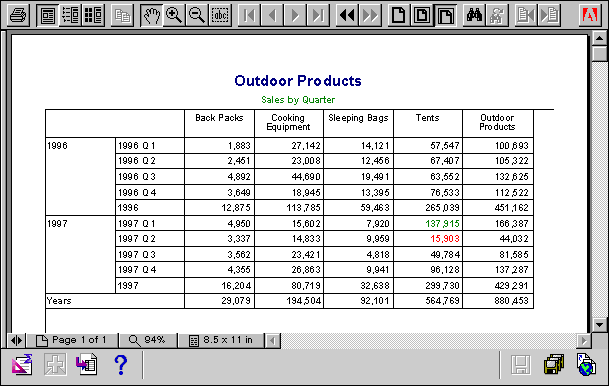
Task: Click the Years total row label
Action: coord(59,301)
